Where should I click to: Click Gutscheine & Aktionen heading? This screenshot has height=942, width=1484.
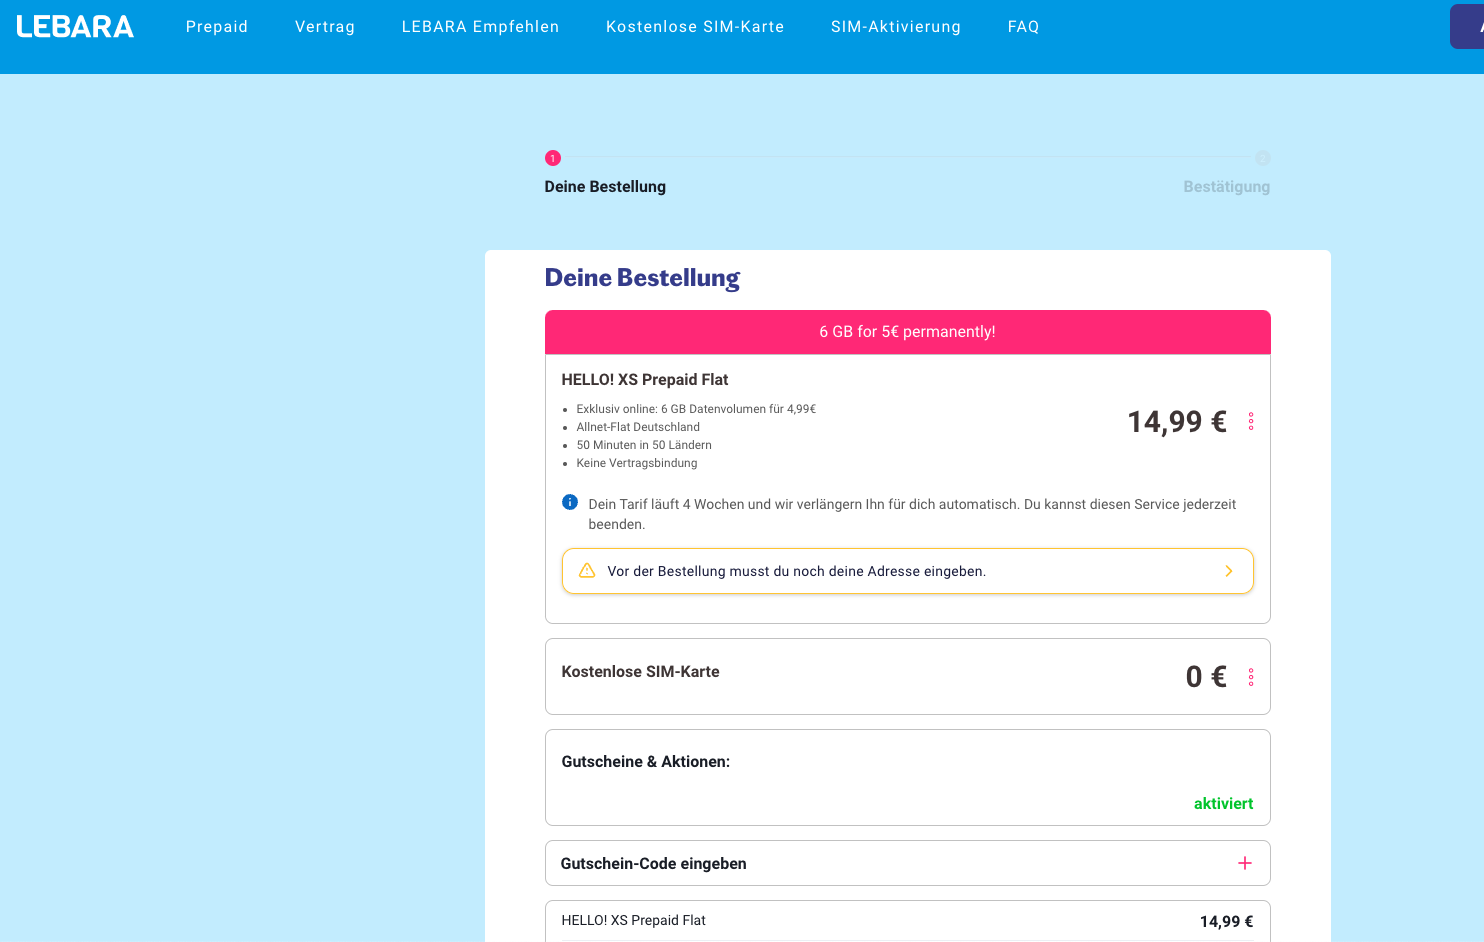coord(646,762)
